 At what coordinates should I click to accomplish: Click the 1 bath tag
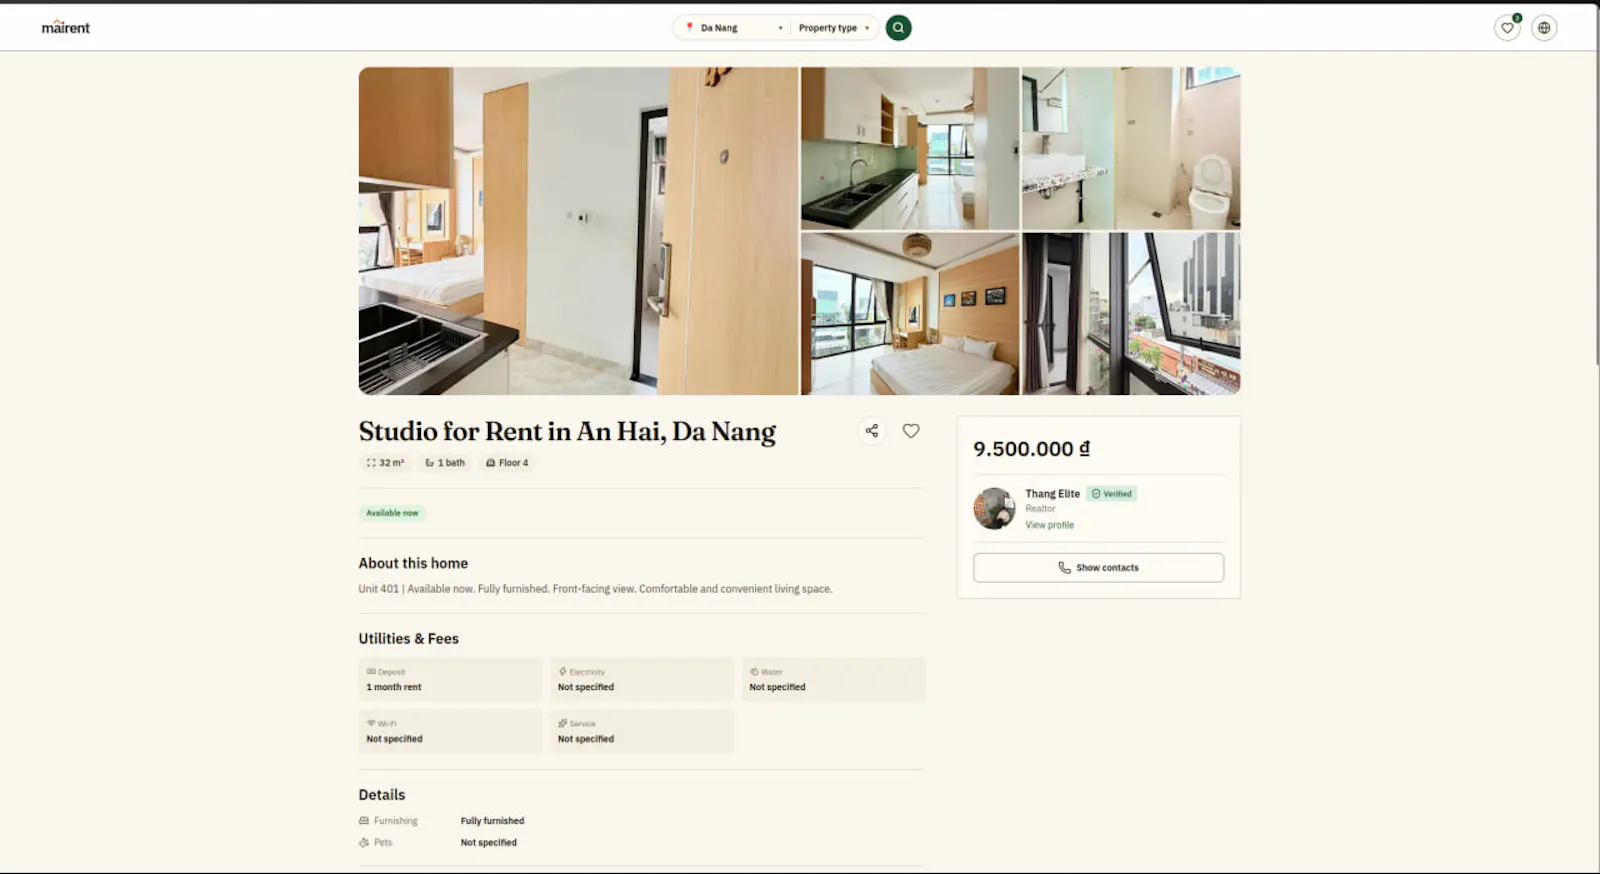(x=445, y=463)
